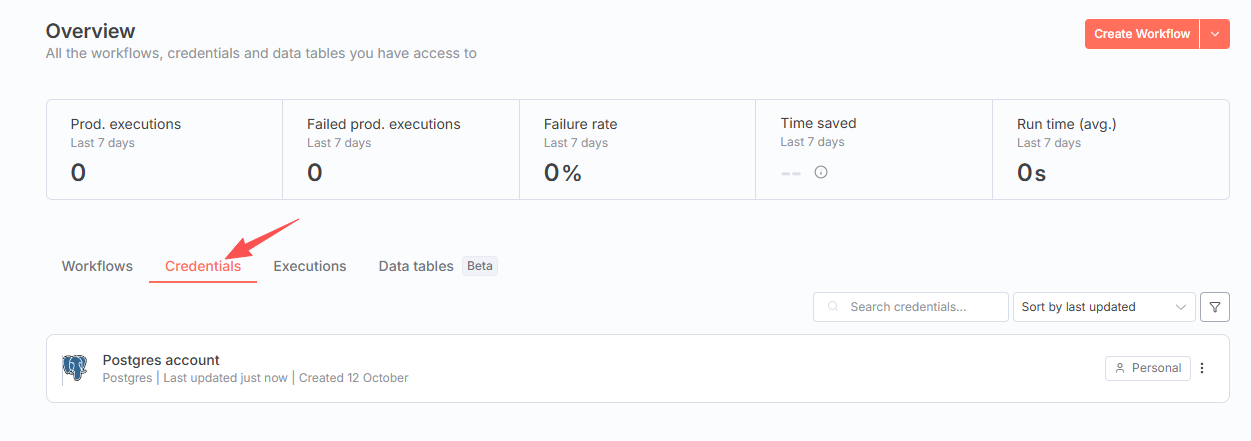The width and height of the screenshot is (1251, 441).
Task: Click the Create Workflow button
Action: [1142, 34]
